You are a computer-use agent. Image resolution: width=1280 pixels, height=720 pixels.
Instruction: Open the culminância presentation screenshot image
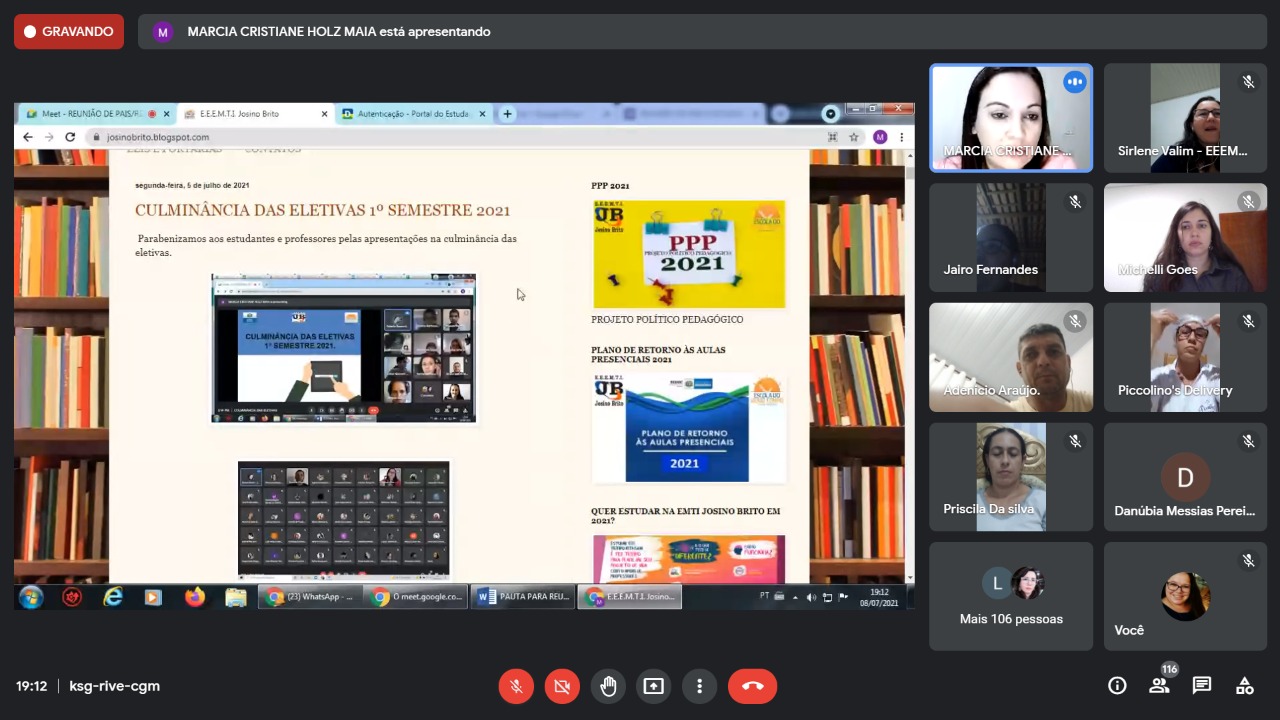coord(343,348)
